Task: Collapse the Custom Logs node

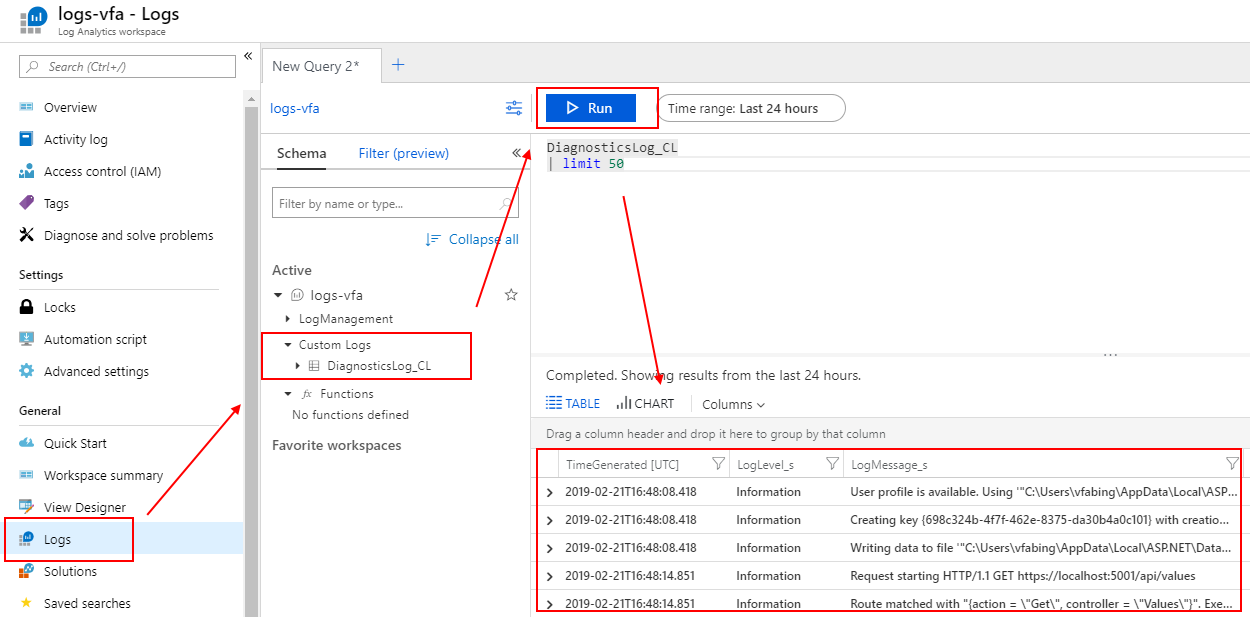Action: [x=288, y=344]
